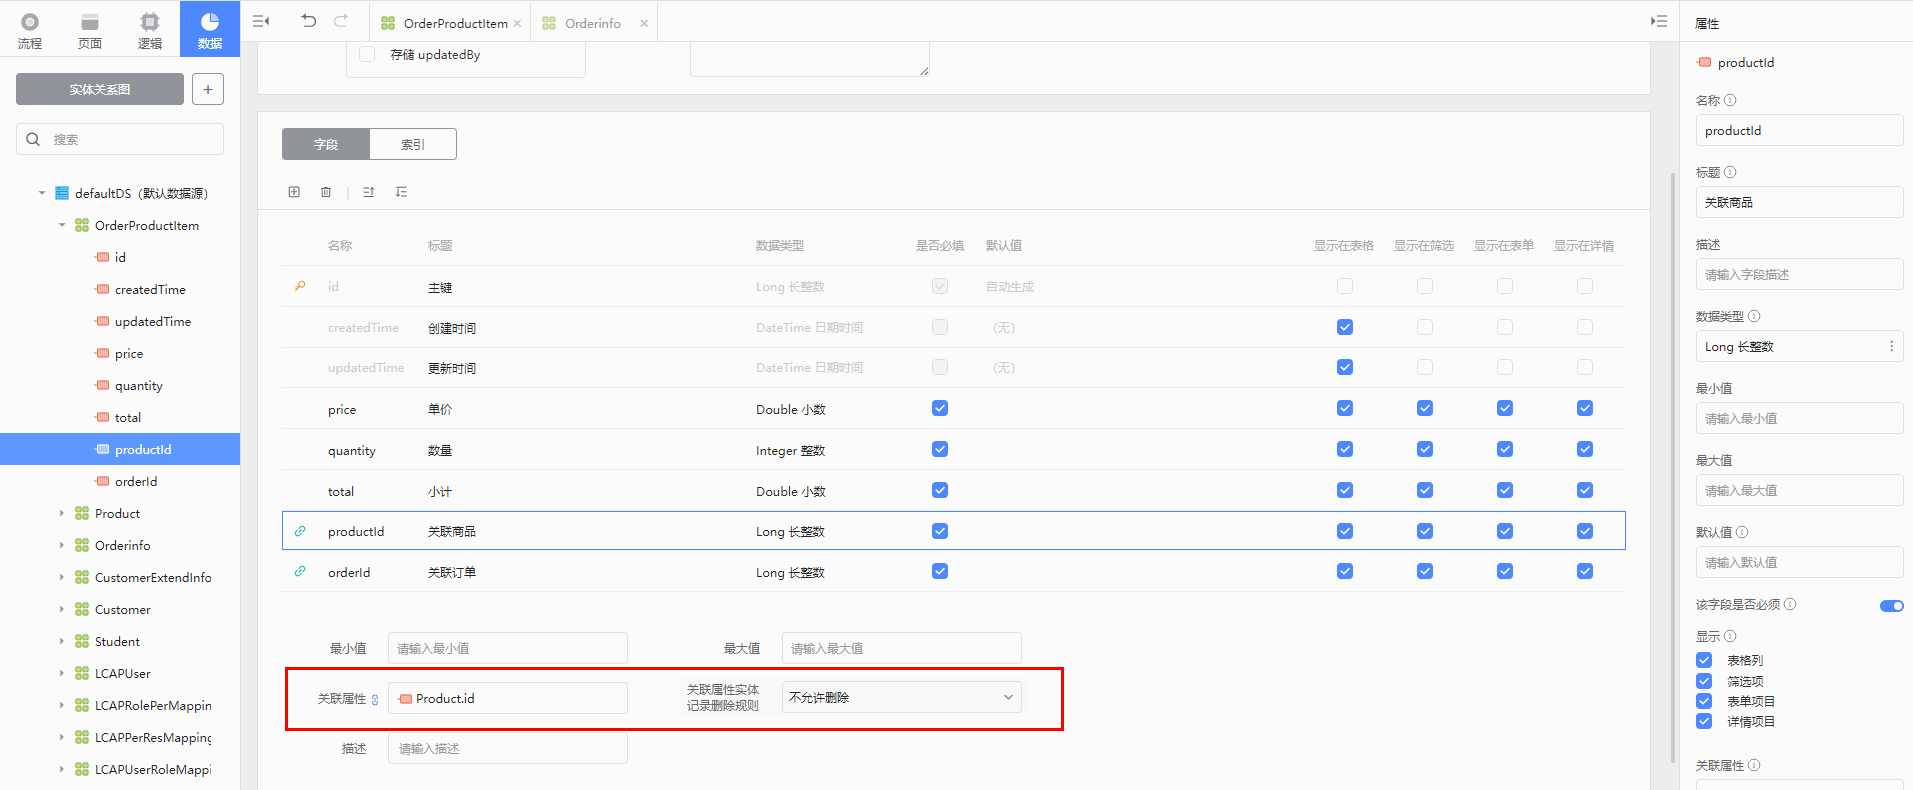
Task: Click info icon next to 标题 label
Action: 1730,172
